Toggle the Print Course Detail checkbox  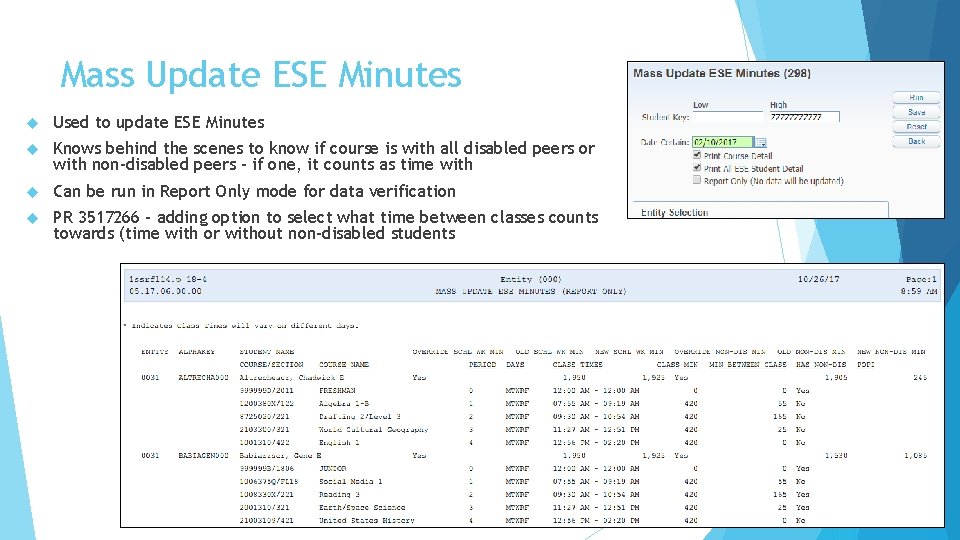click(x=697, y=156)
